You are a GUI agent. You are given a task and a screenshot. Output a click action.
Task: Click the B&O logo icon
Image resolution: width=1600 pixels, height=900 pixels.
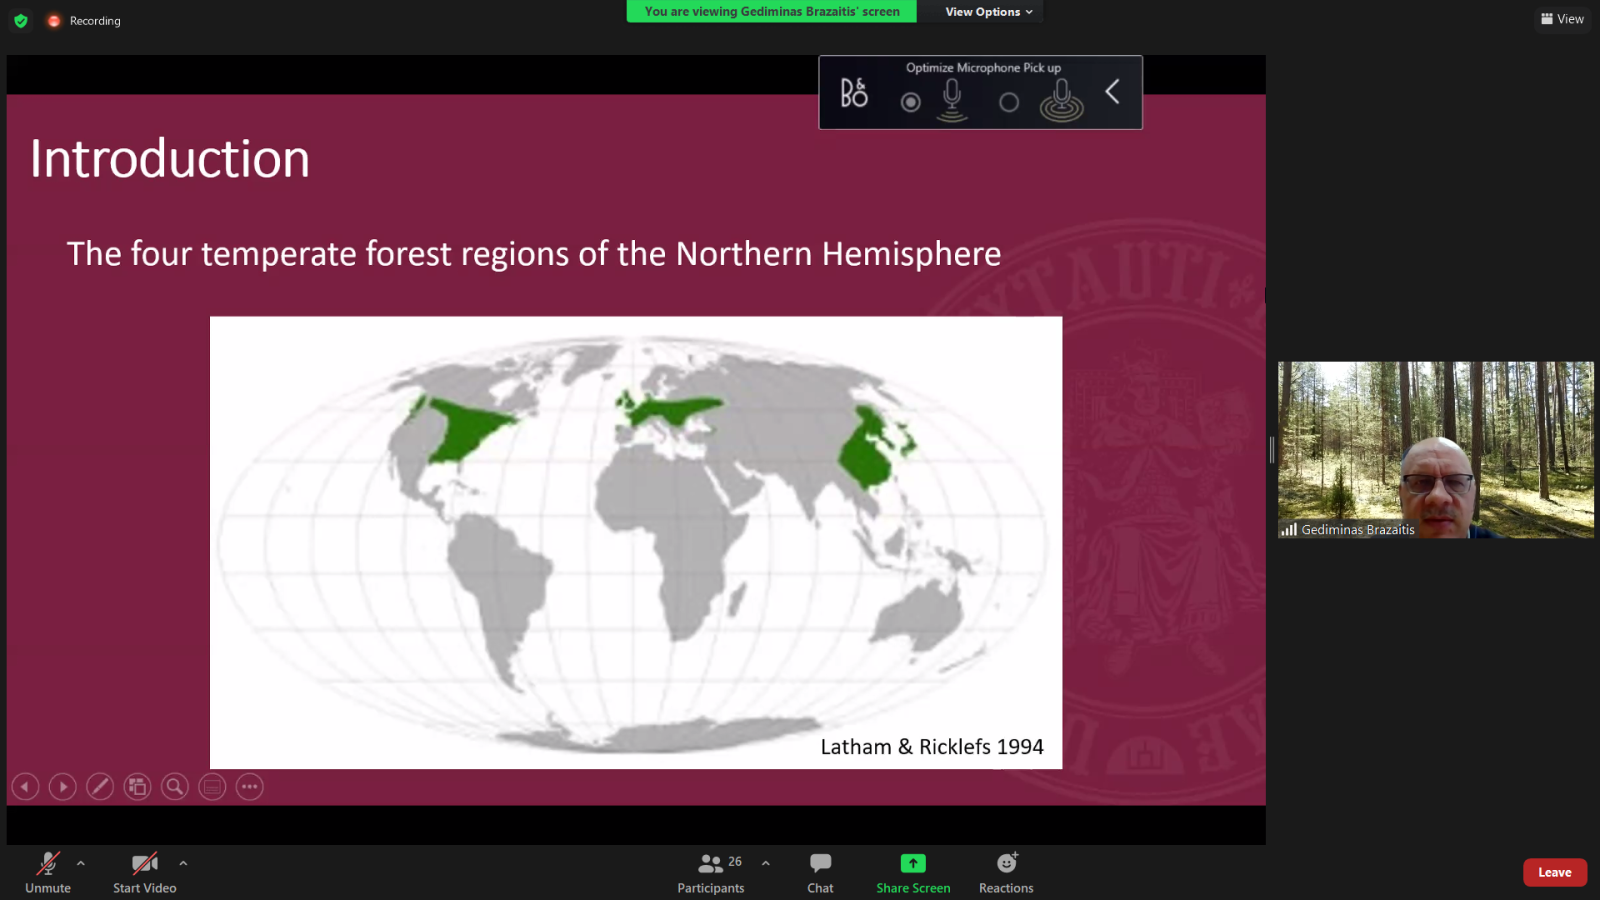854,93
